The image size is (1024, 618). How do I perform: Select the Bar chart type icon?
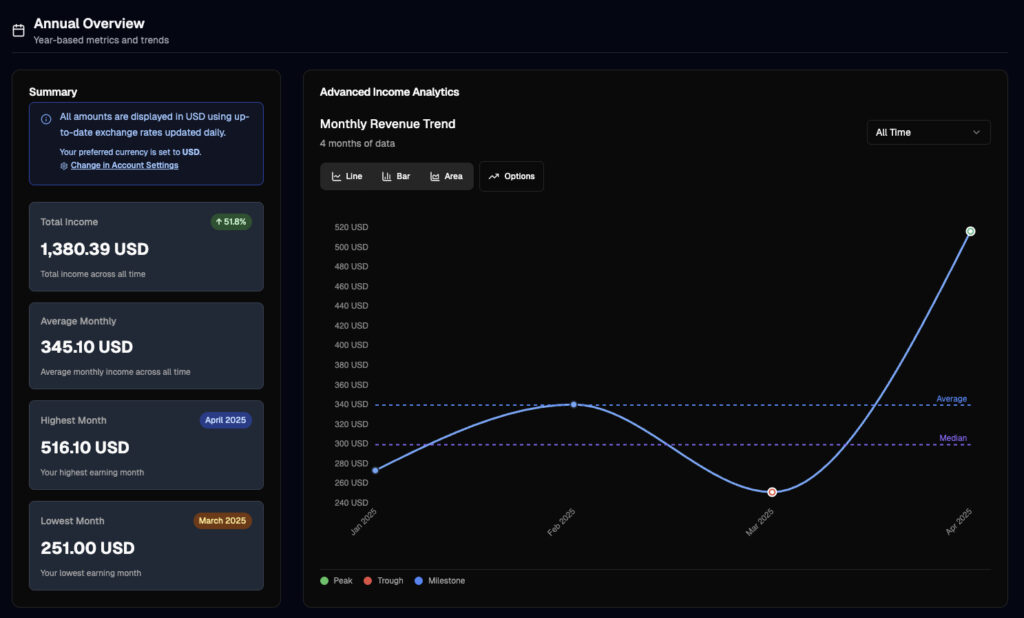click(387, 176)
